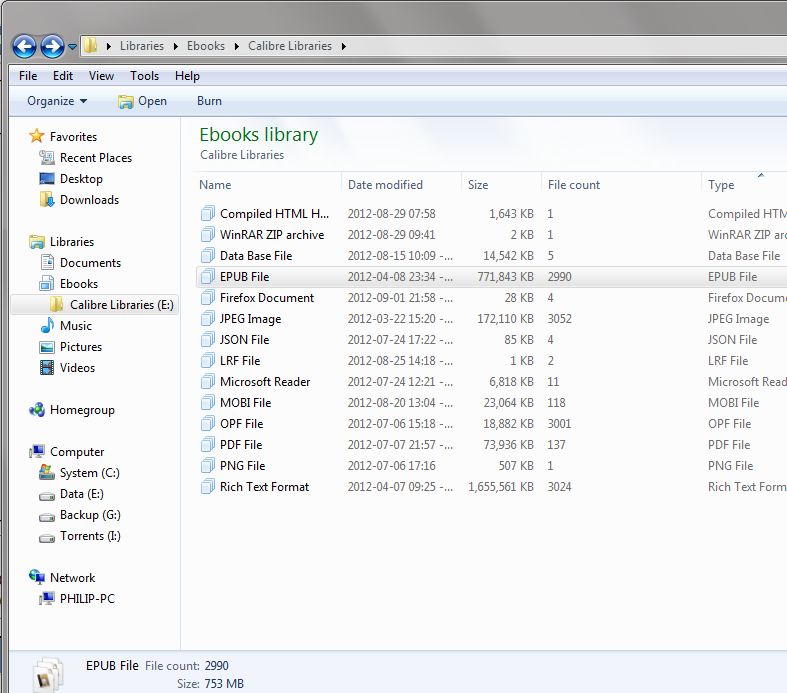Select Recent Places in Favorites
Viewport: 787px width, 693px height.
tap(96, 158)
